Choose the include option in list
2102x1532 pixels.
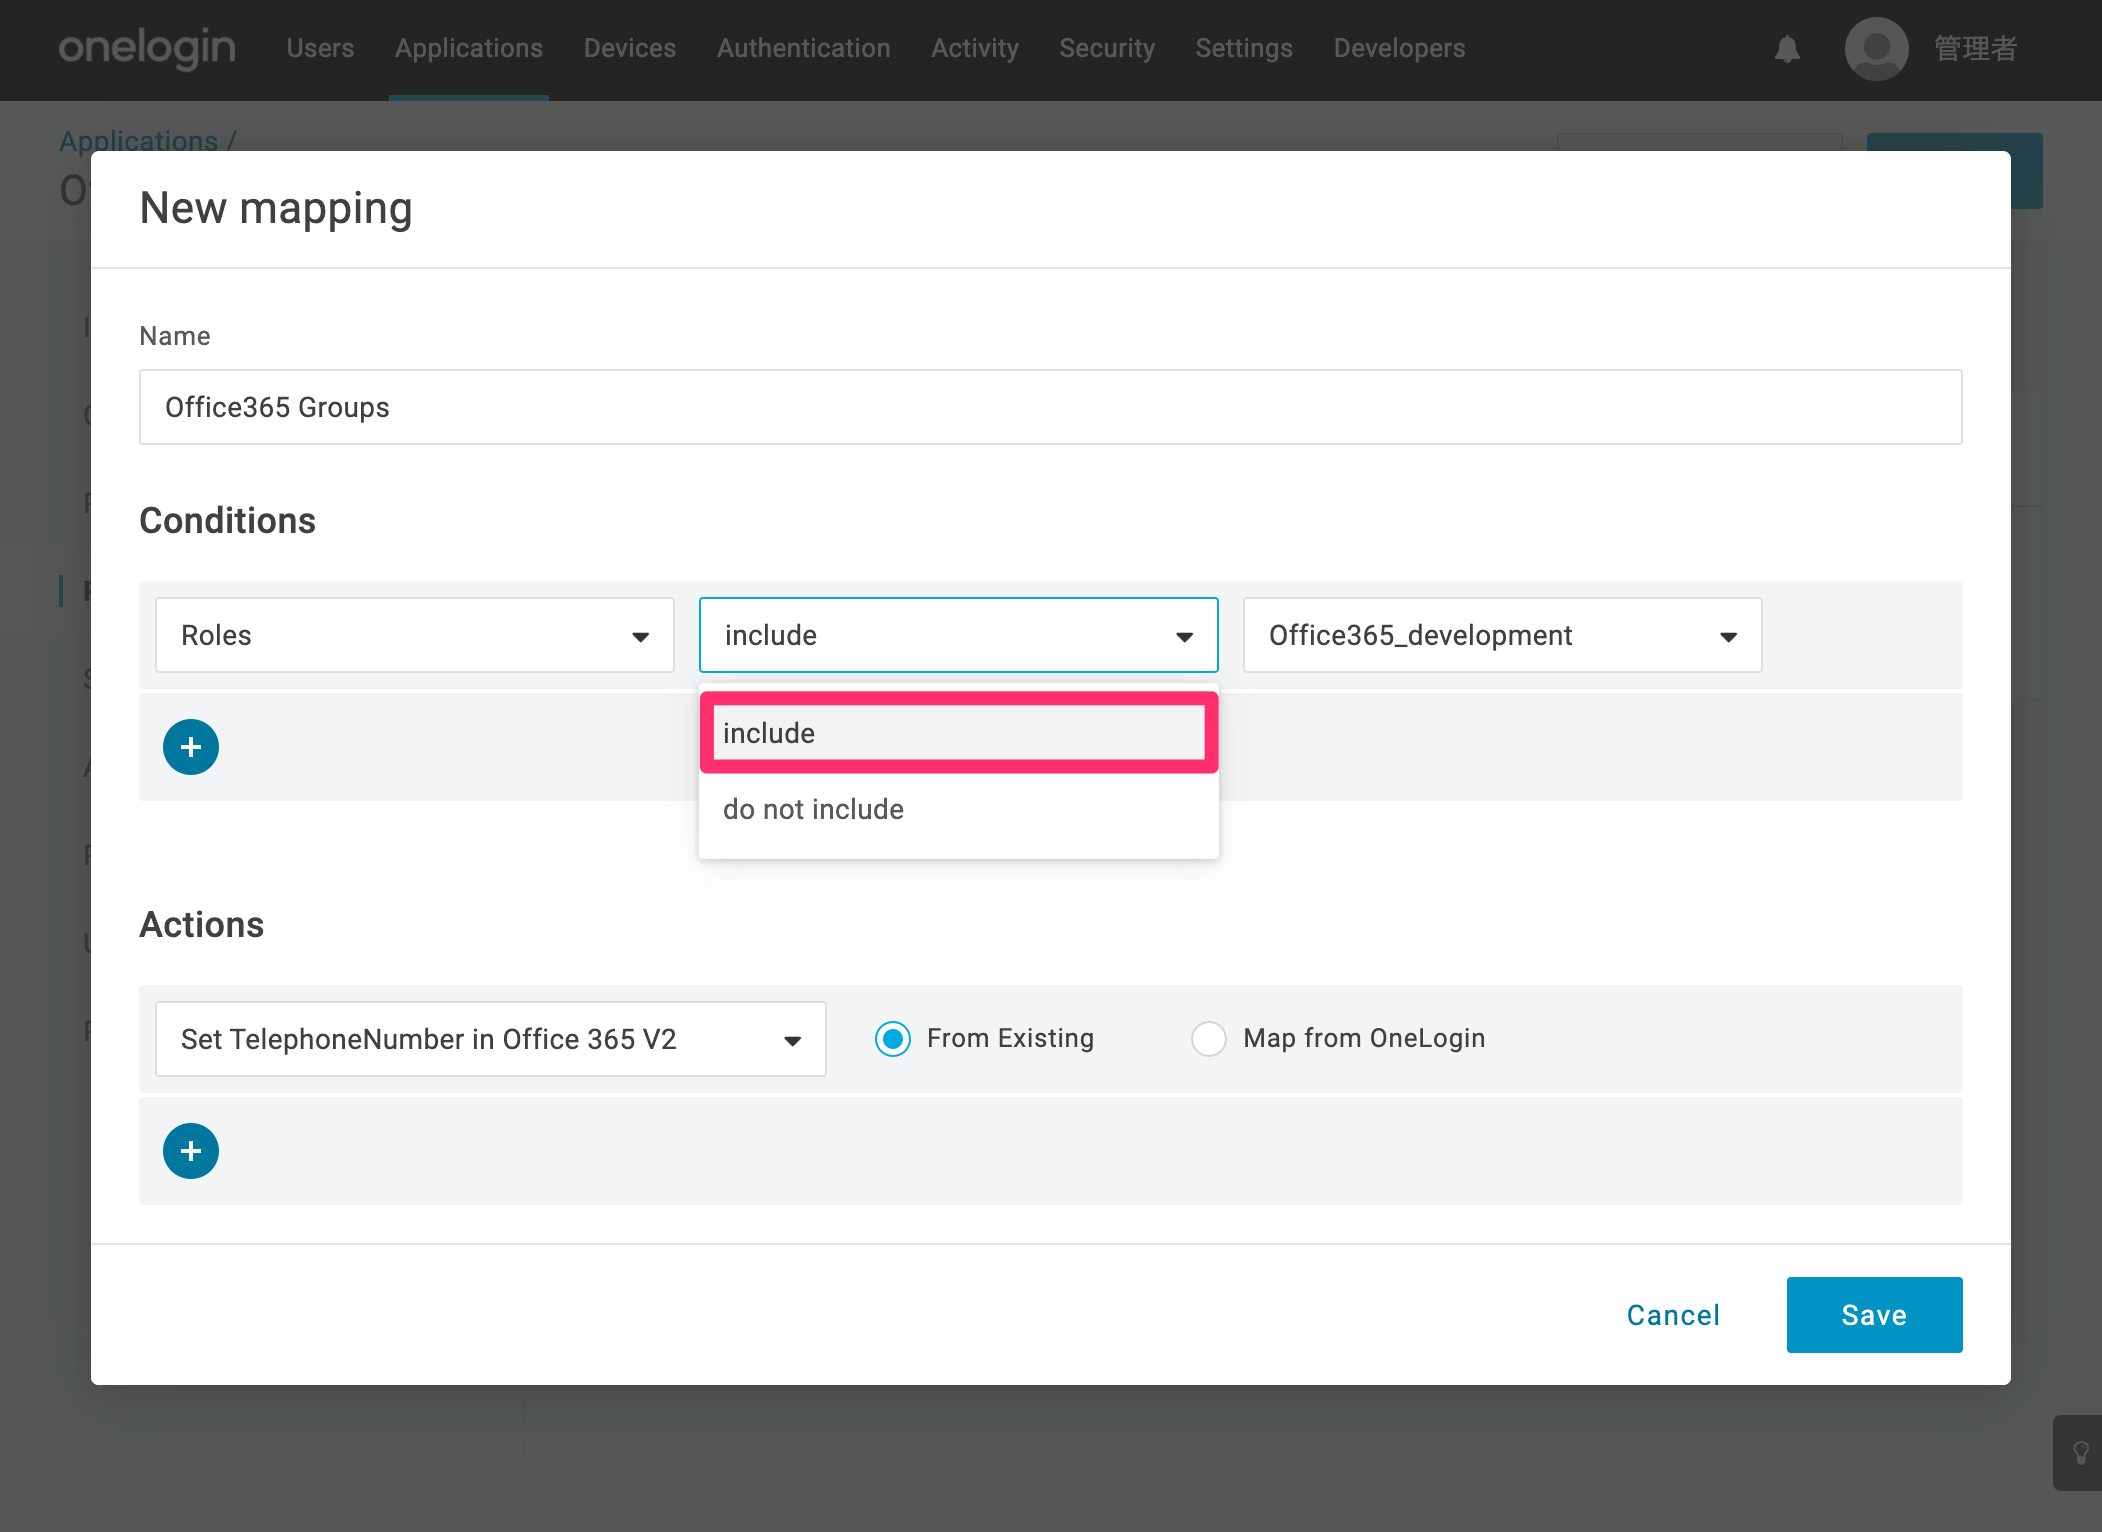click(x=959, y=733)
